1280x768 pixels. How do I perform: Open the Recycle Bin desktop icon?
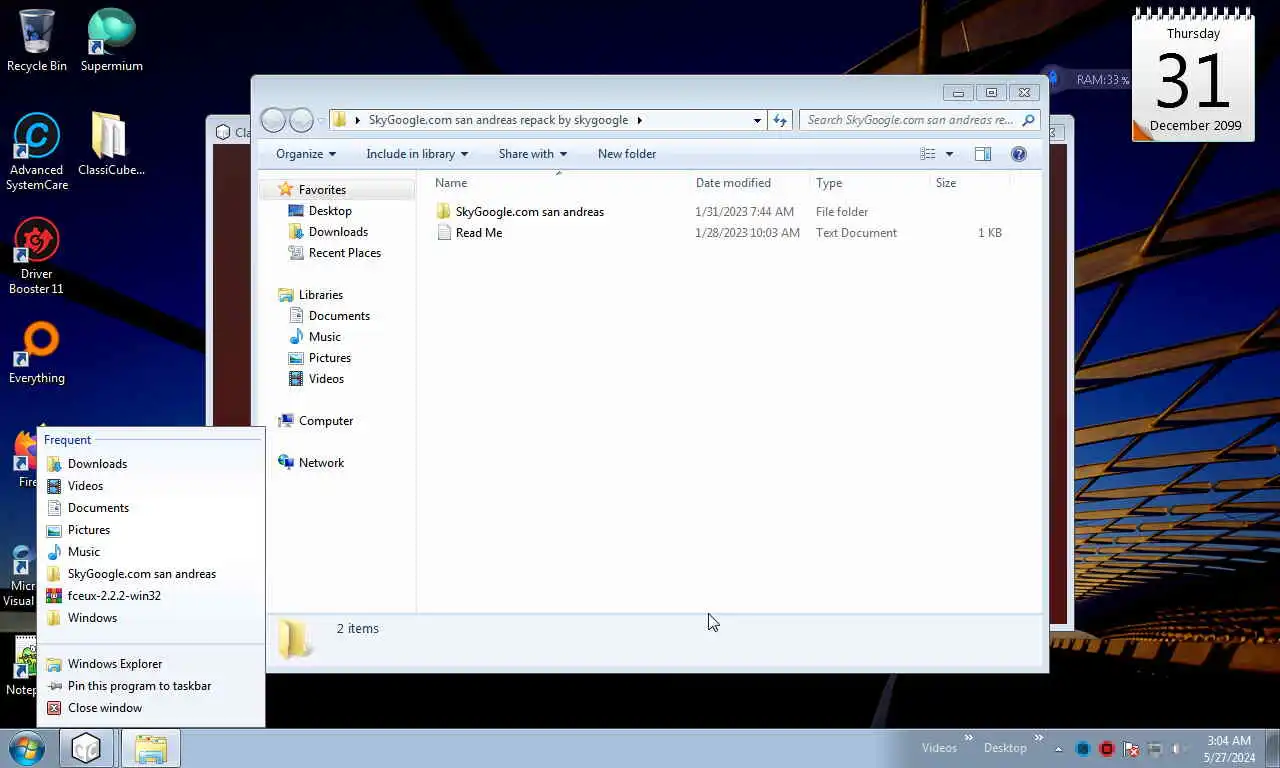37,40
